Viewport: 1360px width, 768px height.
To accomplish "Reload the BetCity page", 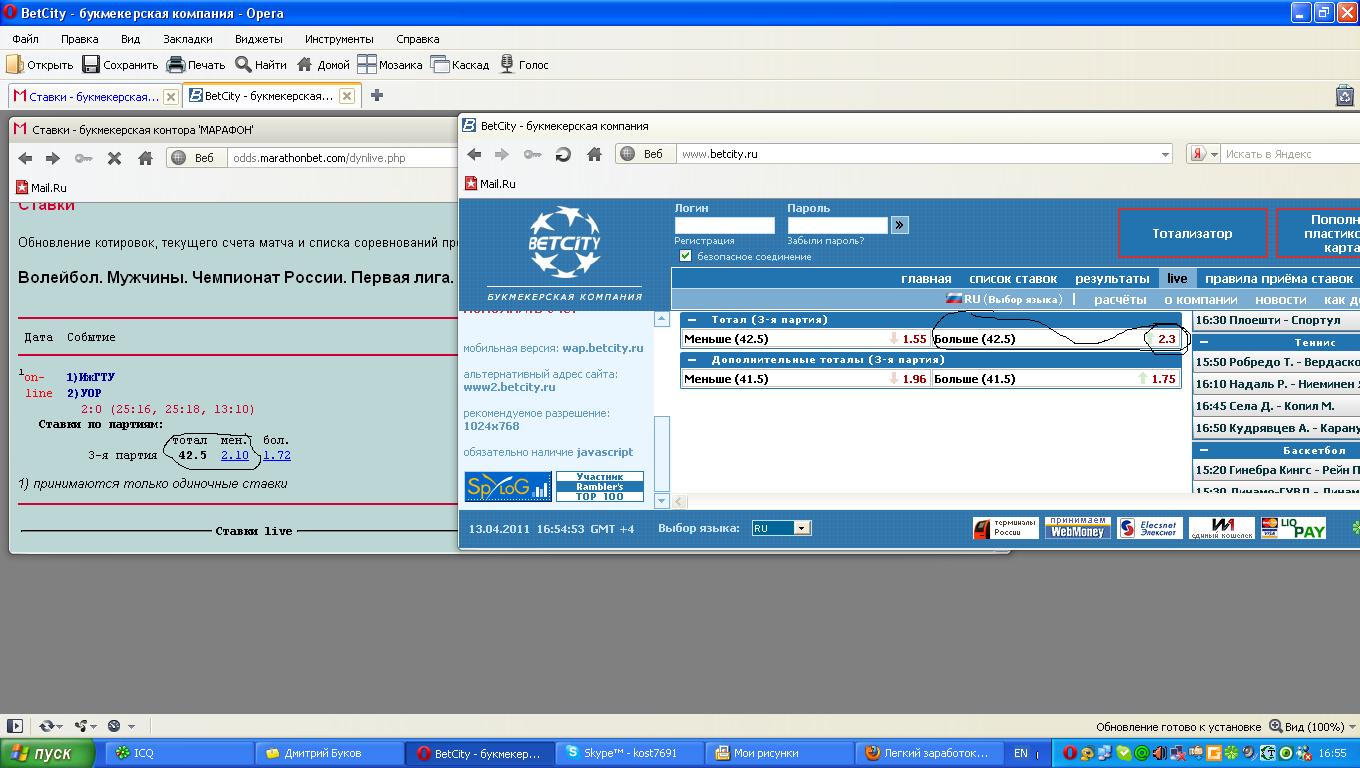I will 563,154.
